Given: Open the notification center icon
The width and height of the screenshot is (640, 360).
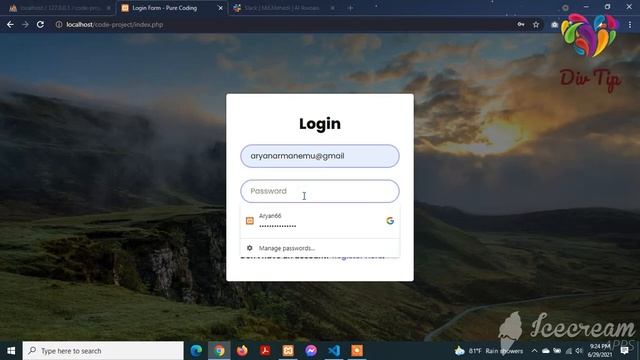Looking at the screenshot, I should 624,351.
